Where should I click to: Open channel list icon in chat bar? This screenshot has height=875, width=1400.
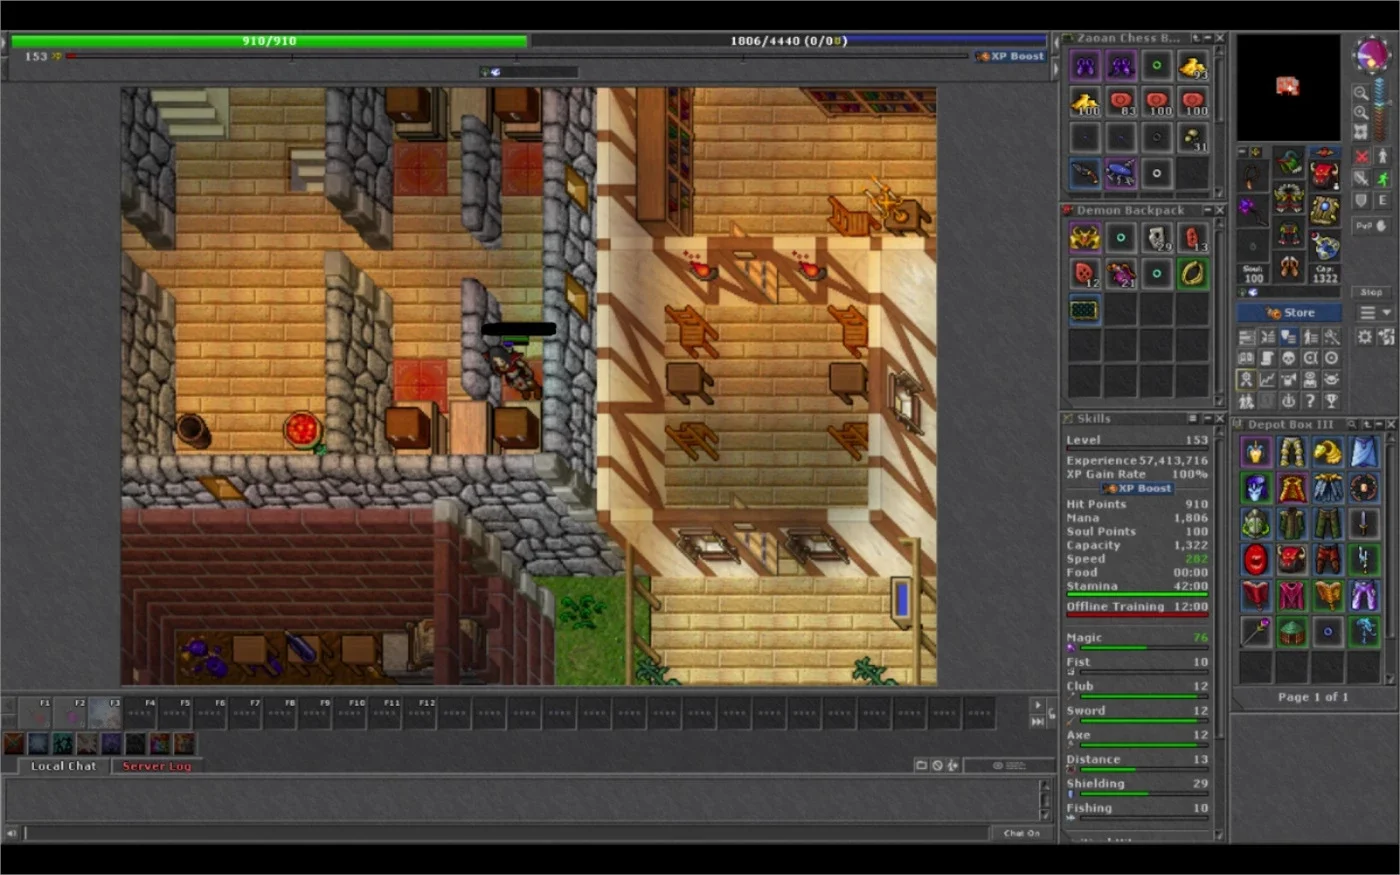(921, 765)
